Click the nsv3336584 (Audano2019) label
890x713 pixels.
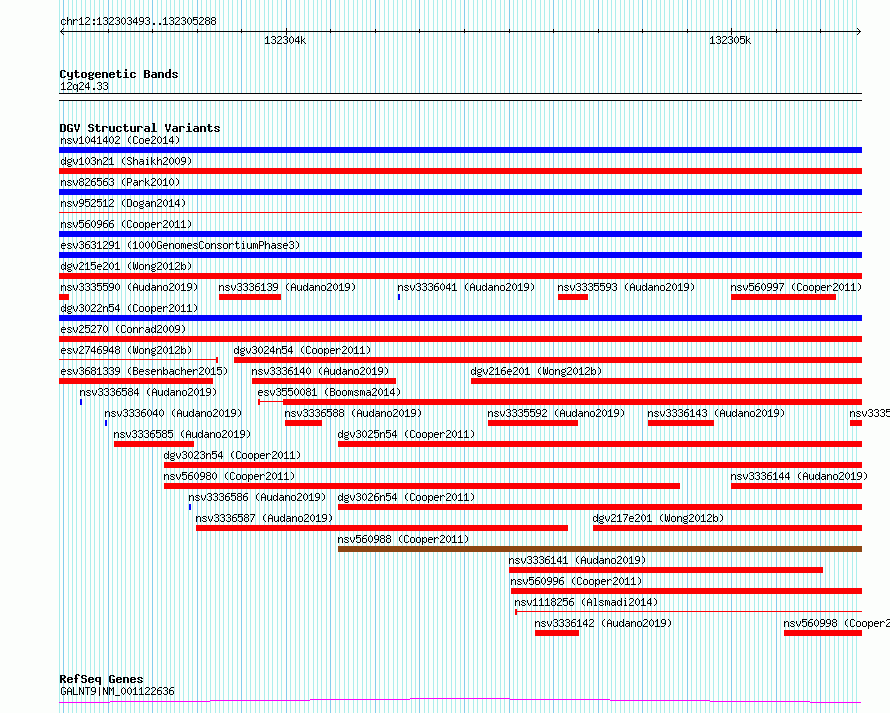(x=148, y=392)
